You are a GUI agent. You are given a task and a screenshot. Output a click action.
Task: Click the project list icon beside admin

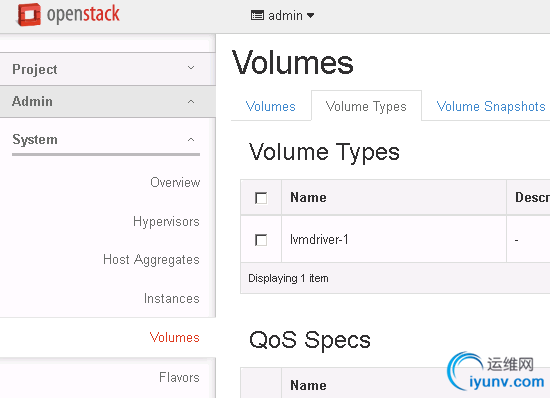pos(257,15)
